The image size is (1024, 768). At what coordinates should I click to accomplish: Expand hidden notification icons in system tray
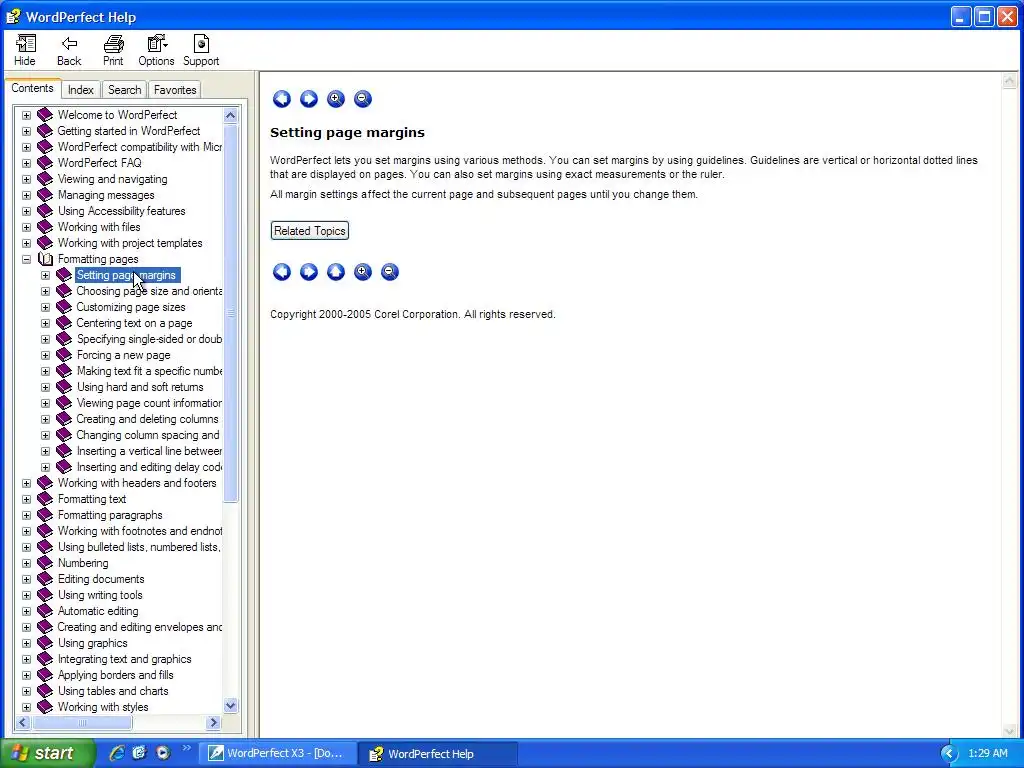[949, 754]
